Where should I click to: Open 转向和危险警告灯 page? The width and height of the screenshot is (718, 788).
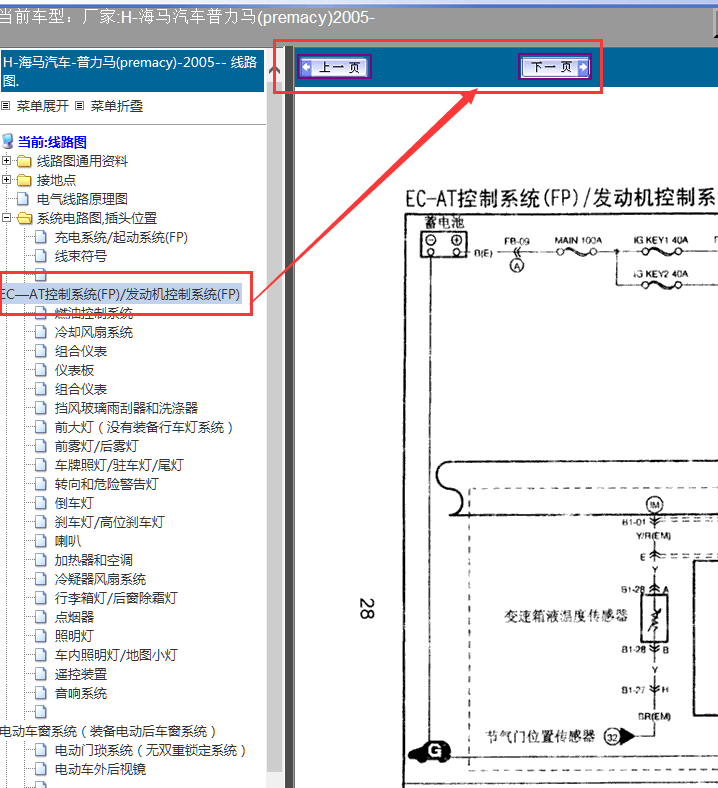point(107,484)
